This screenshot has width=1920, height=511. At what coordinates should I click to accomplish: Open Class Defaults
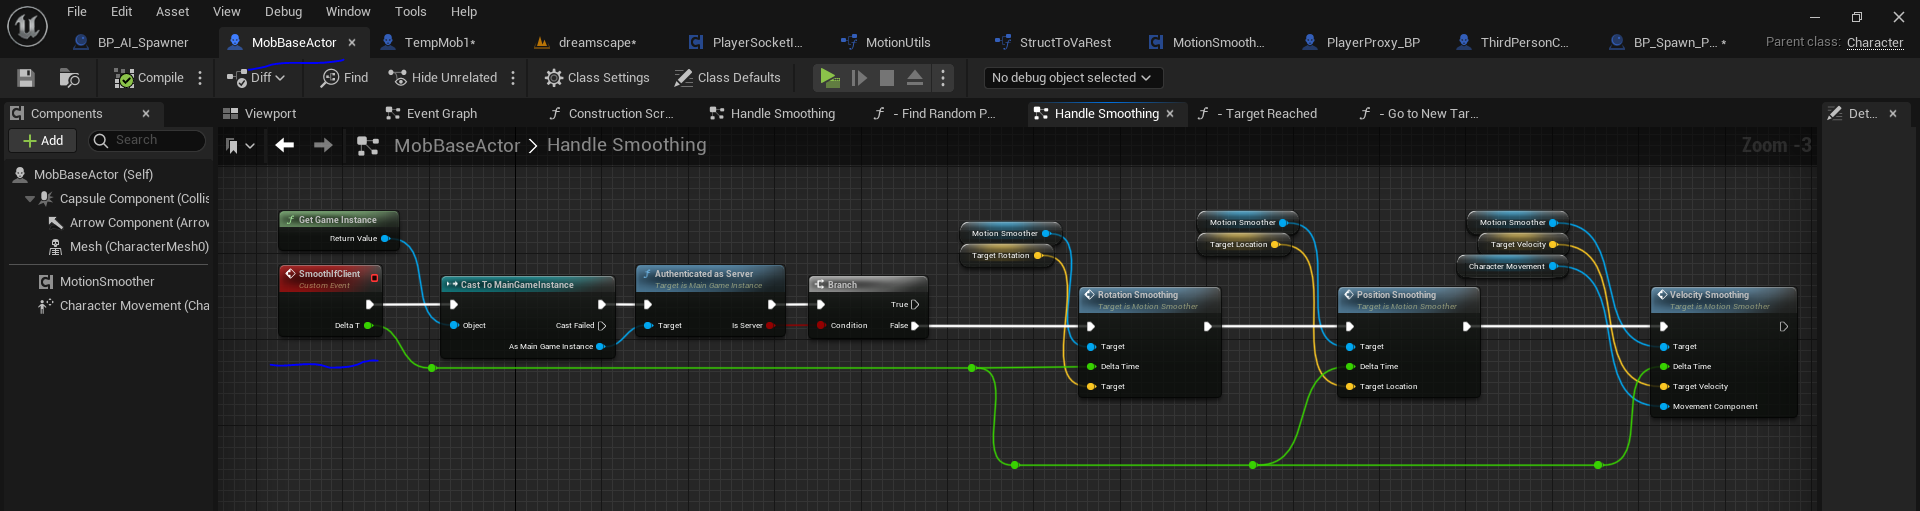point(727,78)
